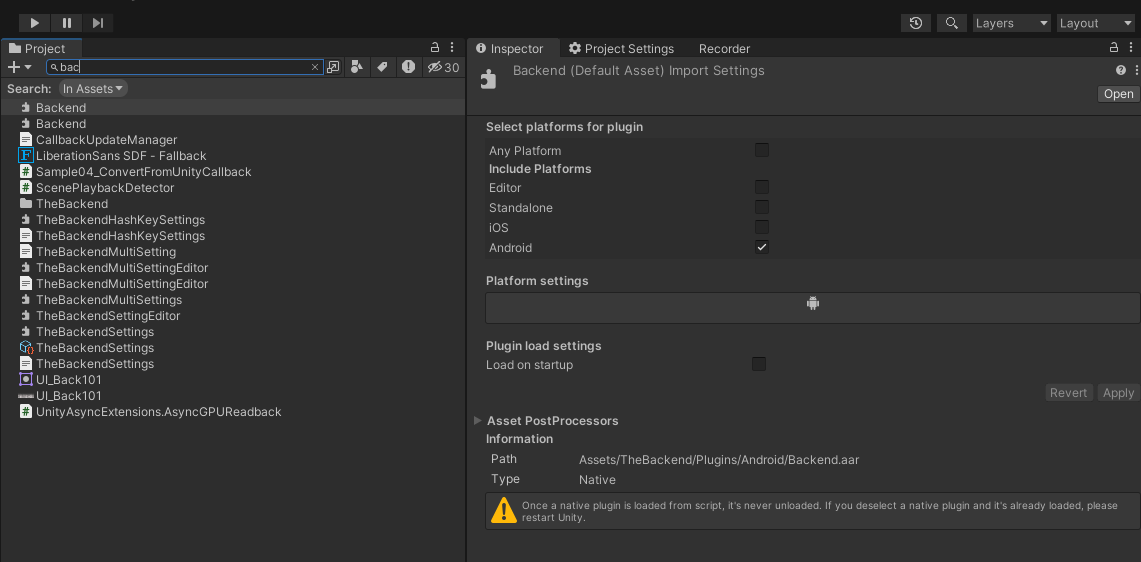The image size is (1141, 562).
Task: Click the Inspector help question mark icon
Action: pyautogui.click(x=1121, y=71)
